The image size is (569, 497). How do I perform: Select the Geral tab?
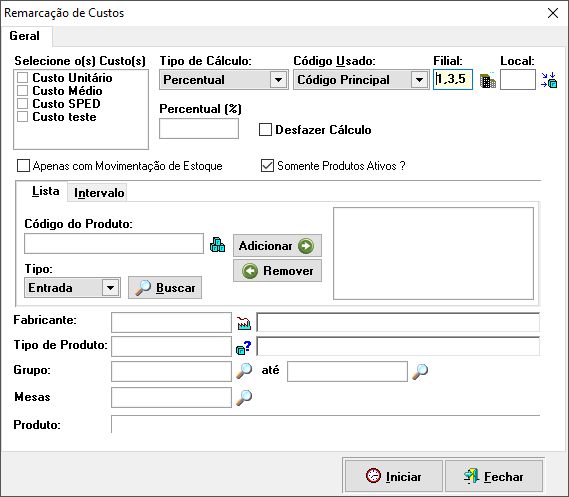coord(25,36)
